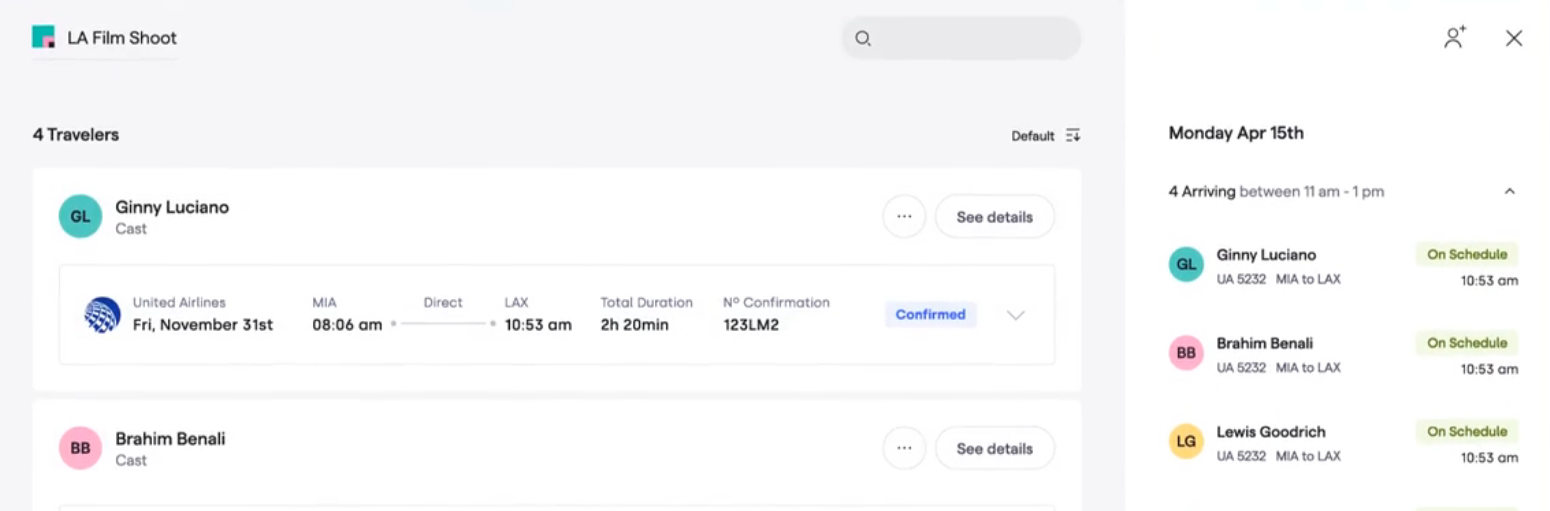1550x511 pixels.
Task: See details for Brahim Benali
Action: pos(994,449)
